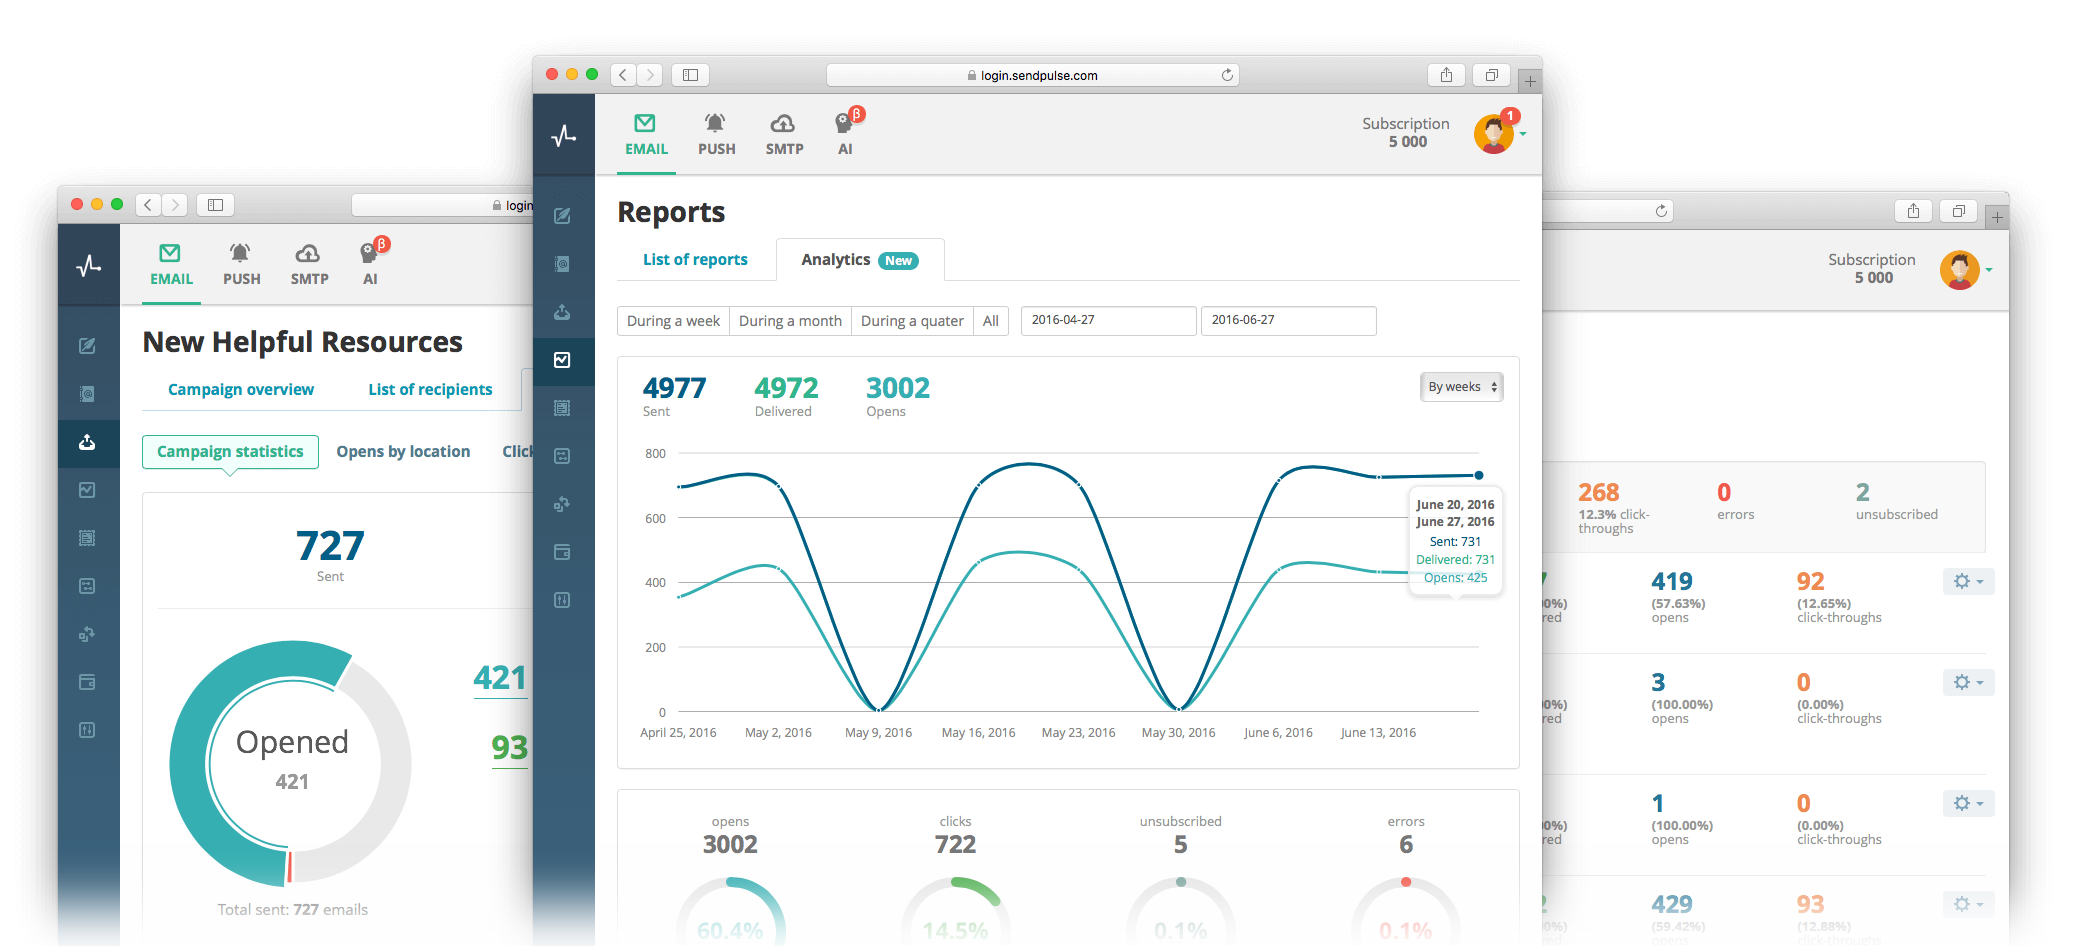The height and width of the screenshot is (946, 2074).
Task: Click the 268 click-throughs number in the right window
Action: point(1598,492)
